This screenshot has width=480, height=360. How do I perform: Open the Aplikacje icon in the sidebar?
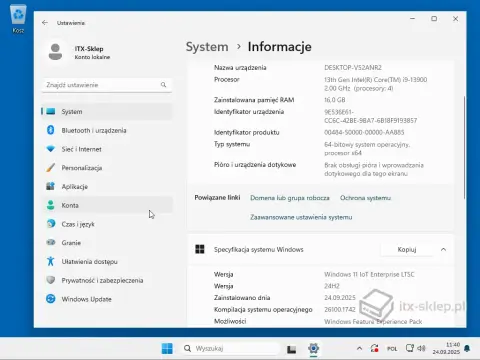51,186
